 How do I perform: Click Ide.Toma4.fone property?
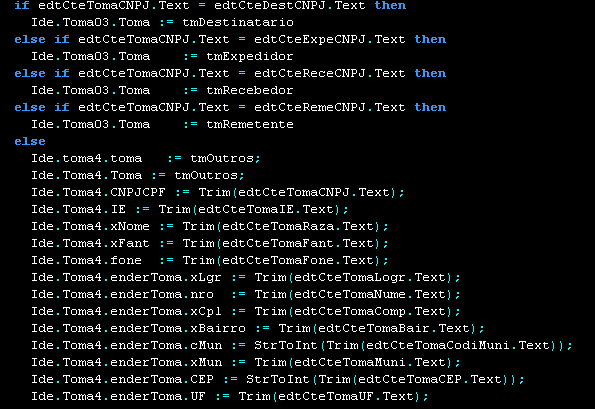(x=87, y=261)
